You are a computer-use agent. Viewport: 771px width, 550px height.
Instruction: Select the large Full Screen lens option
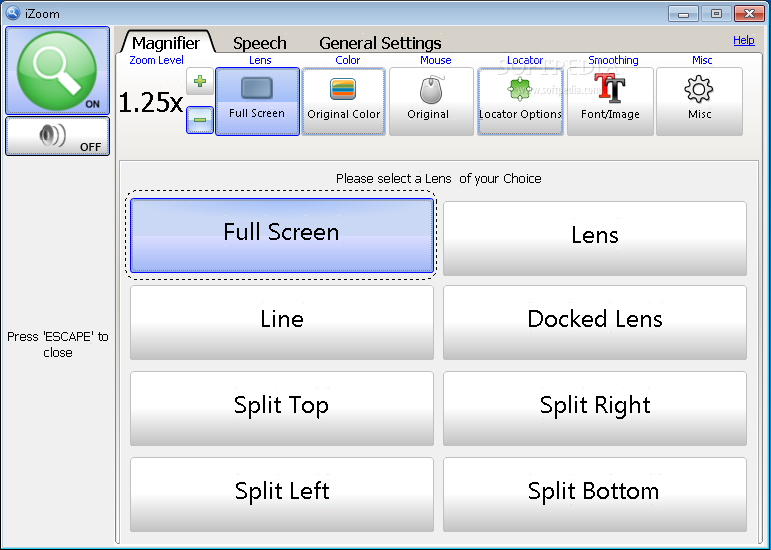(x=282, y=235)
